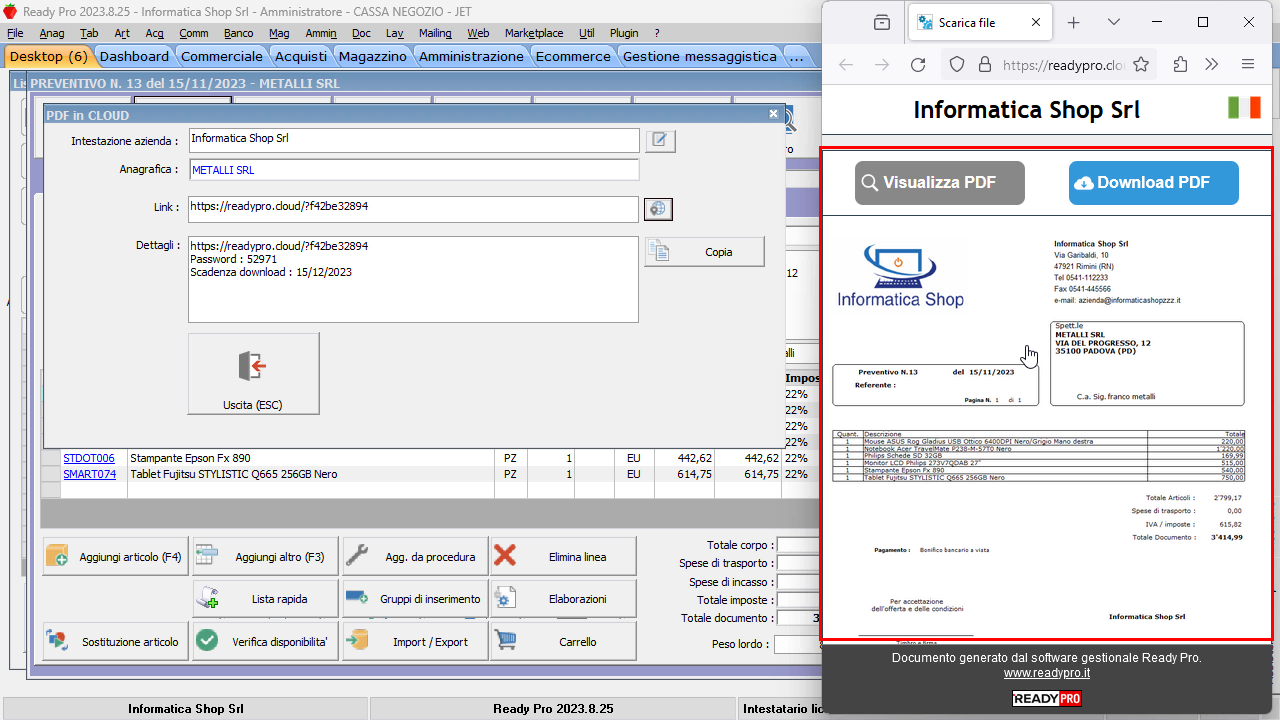Screen dimensions: 1280x720
Task: Click the Anagrafica field METALLI SRL
Action: pyautogui.click(x=413, y=170)
